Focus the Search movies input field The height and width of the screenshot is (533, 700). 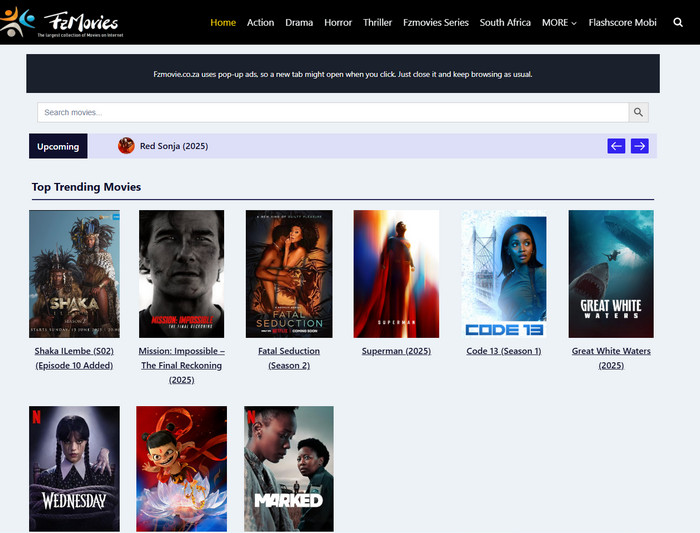tap(333, 112)
